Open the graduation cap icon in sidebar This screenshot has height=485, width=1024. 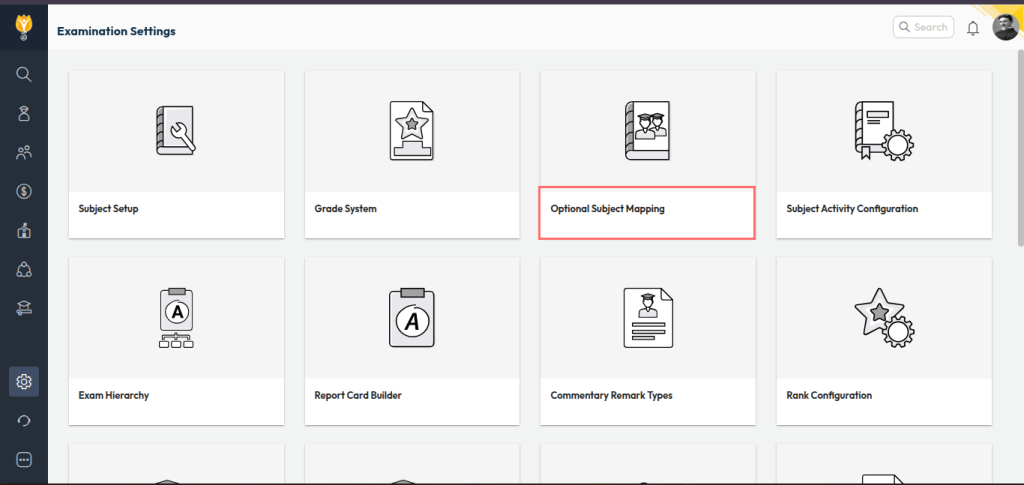pyautogui.click(x=24, y=309)
